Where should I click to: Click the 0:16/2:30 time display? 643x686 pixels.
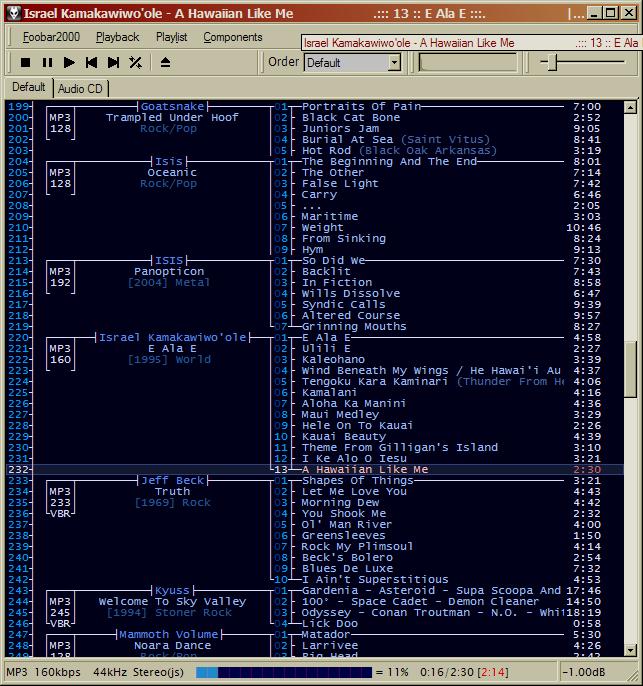[447, 672]
